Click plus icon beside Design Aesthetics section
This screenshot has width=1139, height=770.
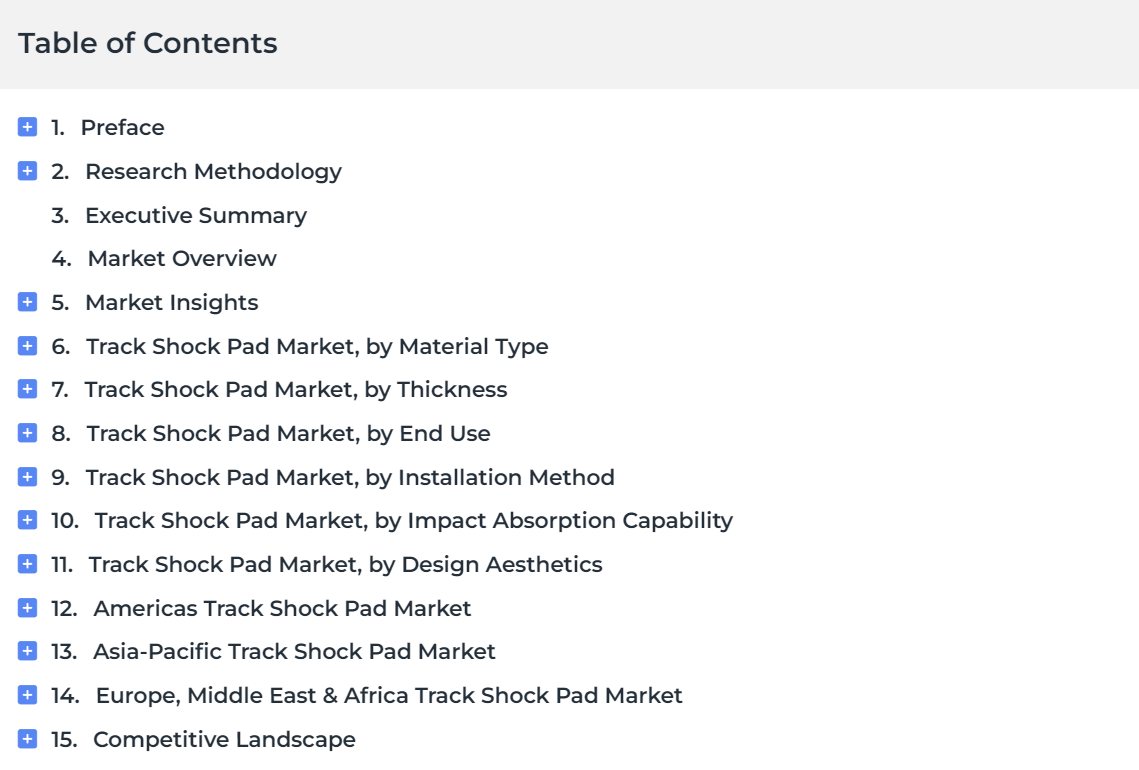pos(28,564)
